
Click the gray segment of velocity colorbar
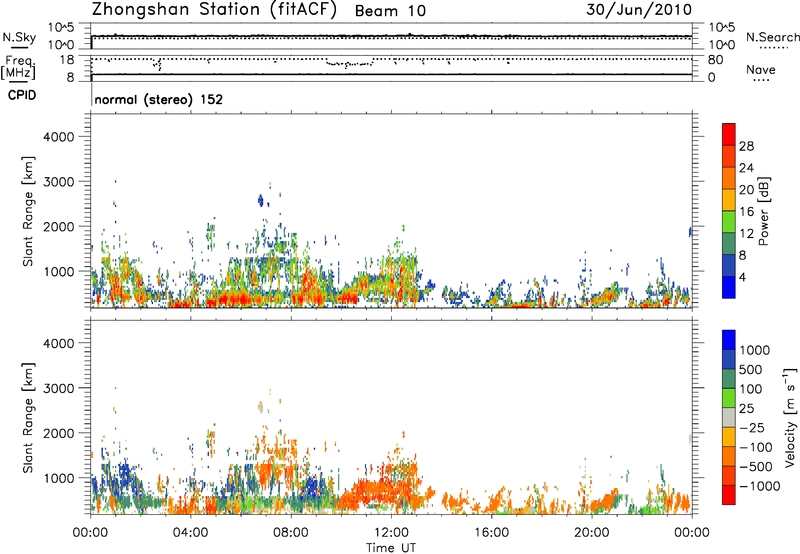pyautogui.click(x=729, y=417)
